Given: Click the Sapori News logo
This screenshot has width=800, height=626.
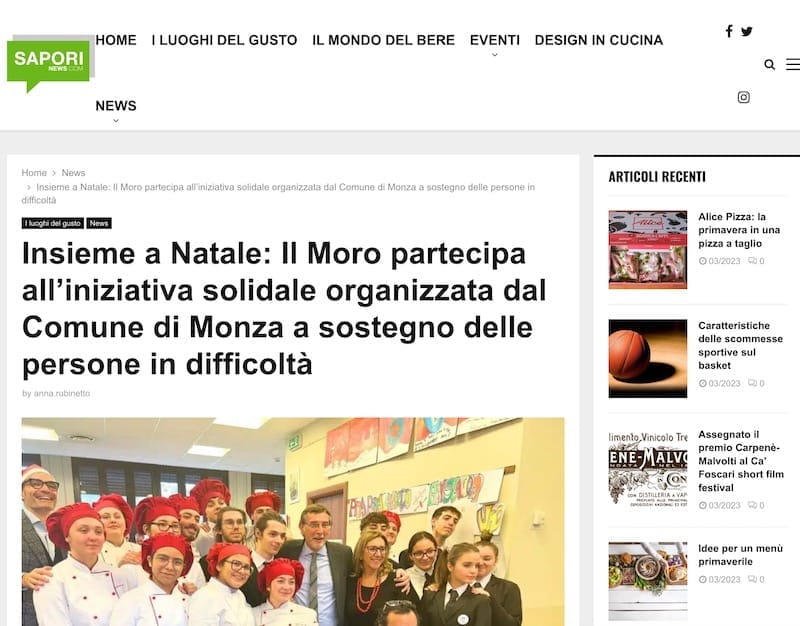Looking at the screenshot, I should [48, 64].
